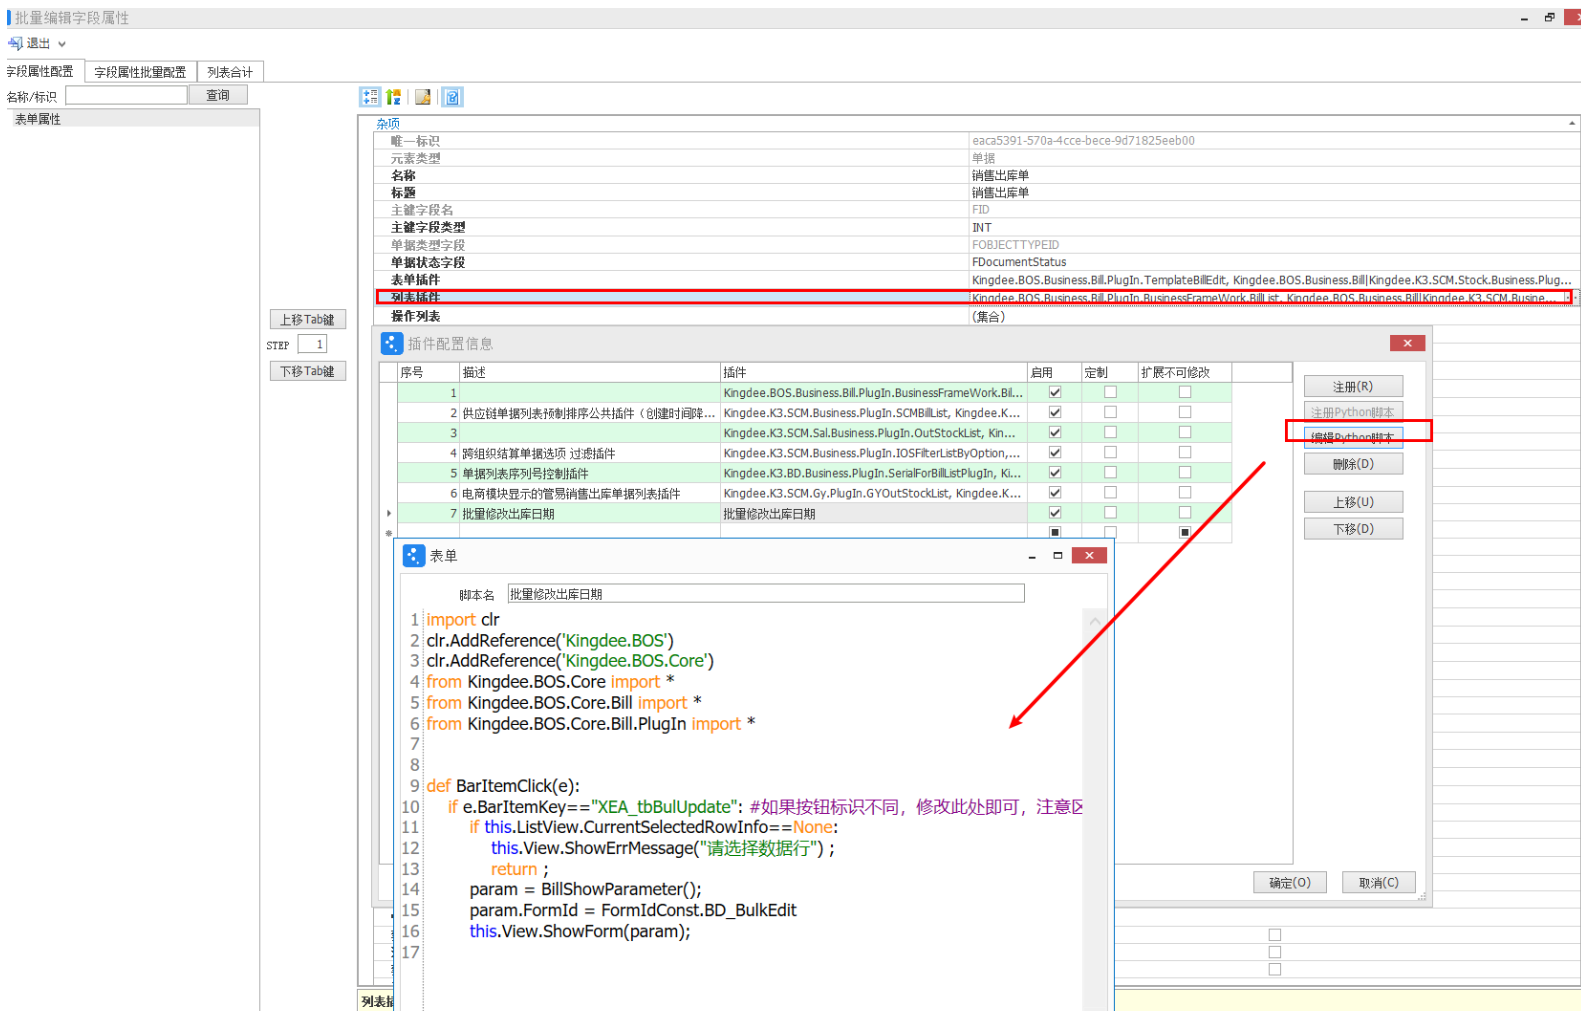Open the 列表合计 tab
This screenshot has width=1581, height=1011.
[x=230, y=72]
